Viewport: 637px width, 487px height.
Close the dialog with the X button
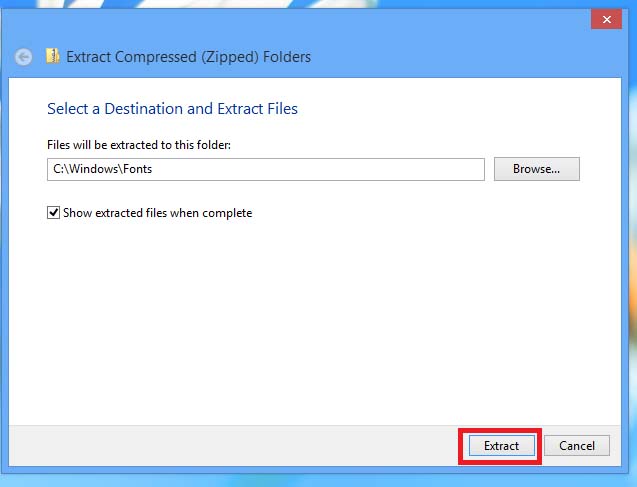click(607, 19)
